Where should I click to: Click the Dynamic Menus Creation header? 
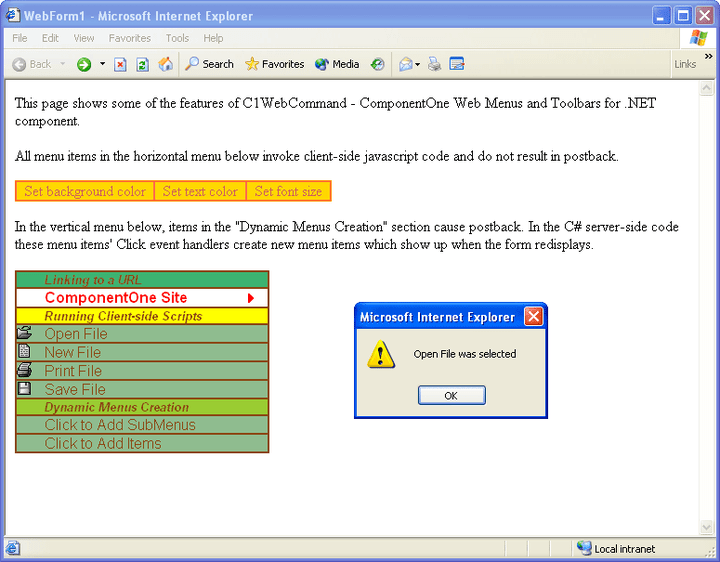coord(142,407)
